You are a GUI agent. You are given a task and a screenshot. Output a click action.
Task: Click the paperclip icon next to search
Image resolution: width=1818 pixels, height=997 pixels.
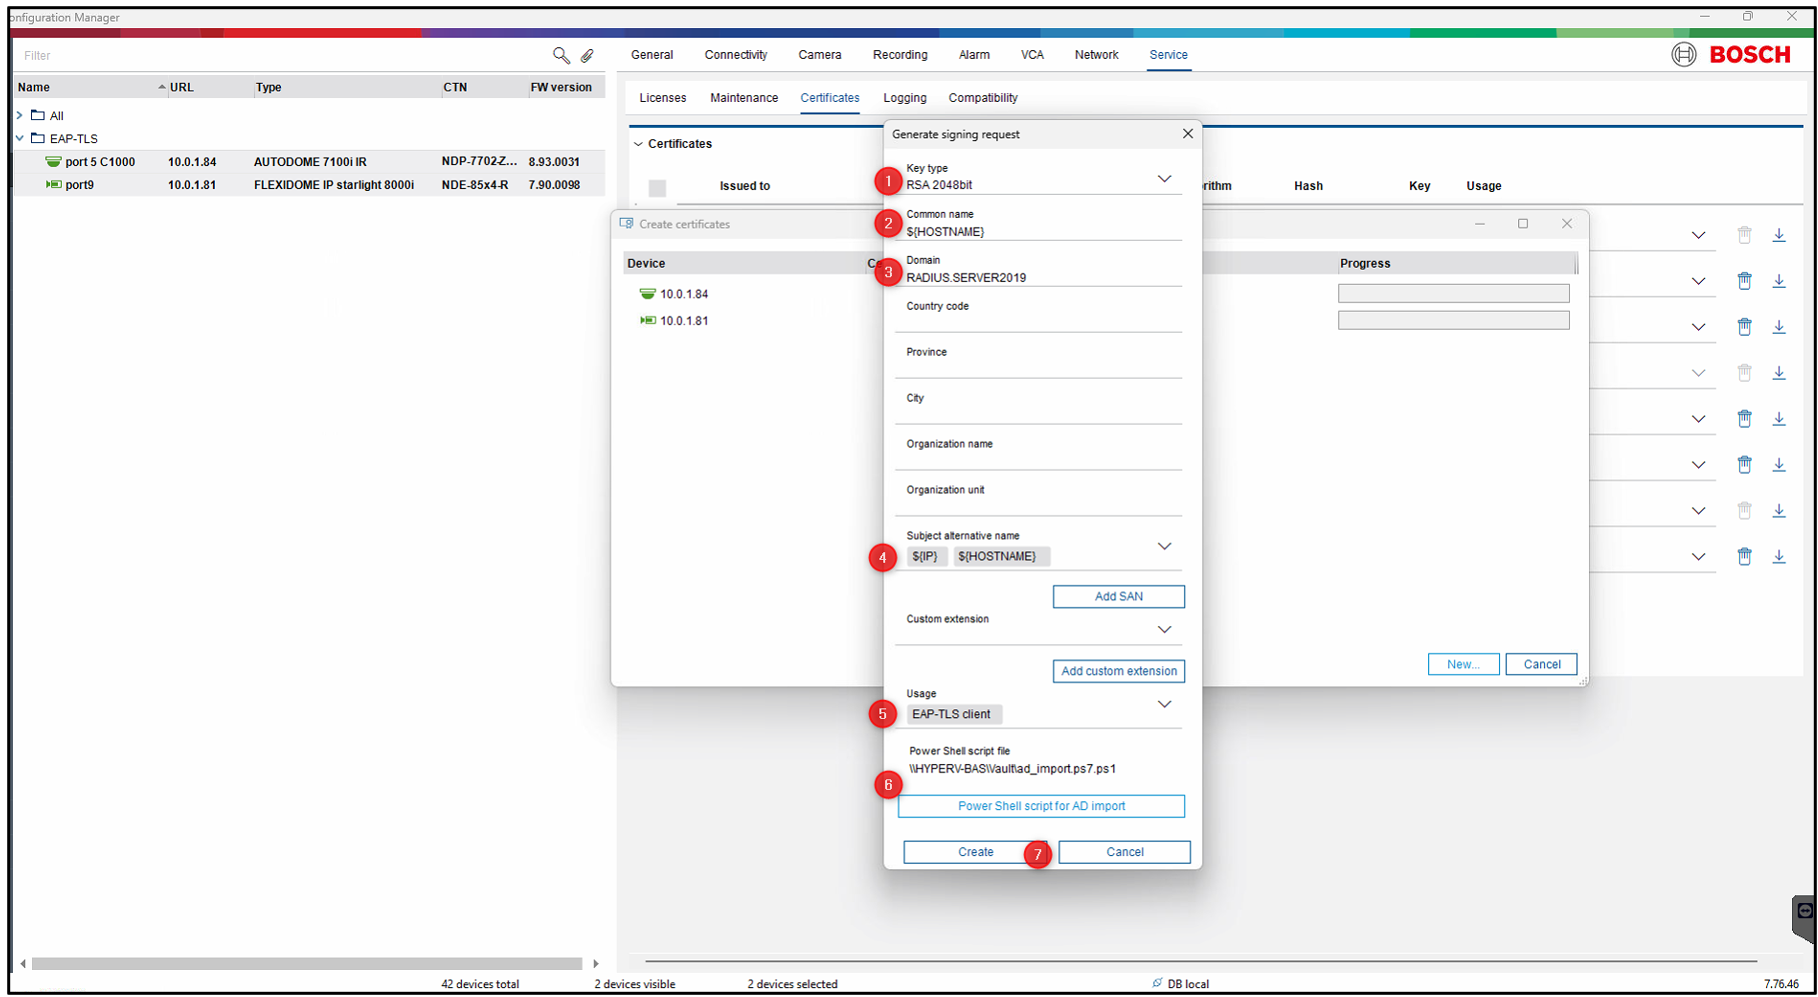click(588, 56)
